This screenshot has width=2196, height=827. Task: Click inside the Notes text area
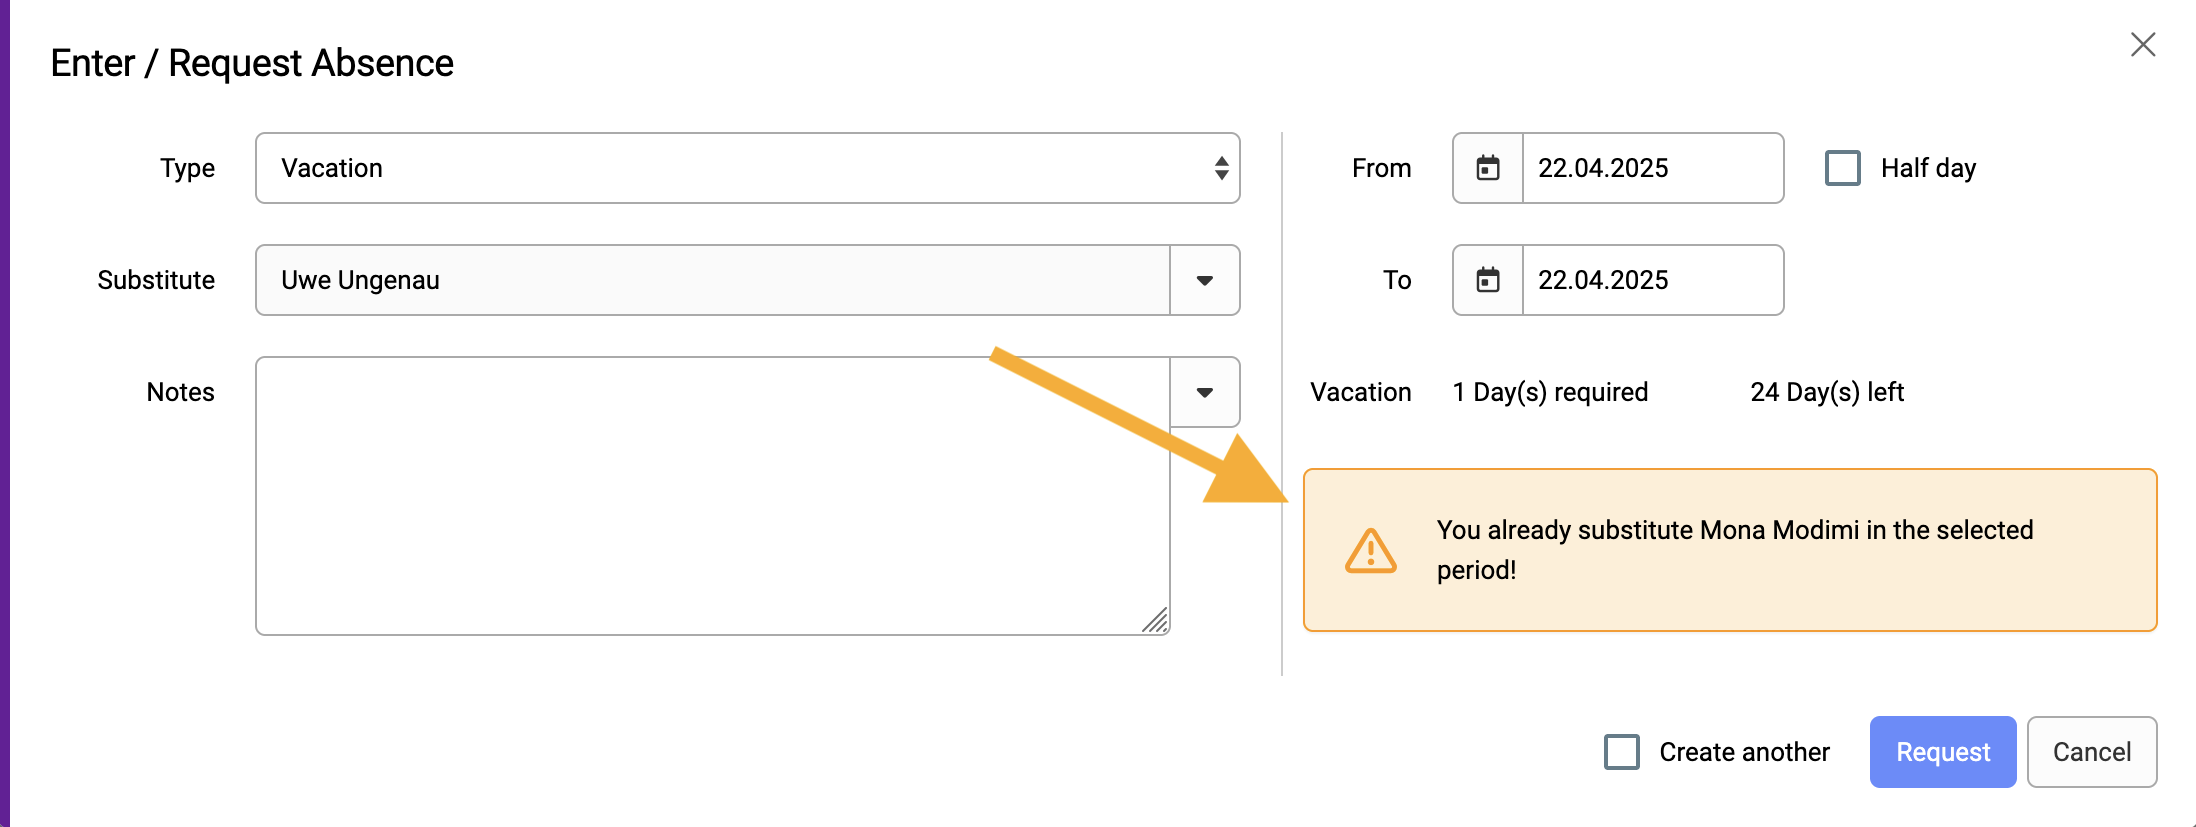point(713,496)
